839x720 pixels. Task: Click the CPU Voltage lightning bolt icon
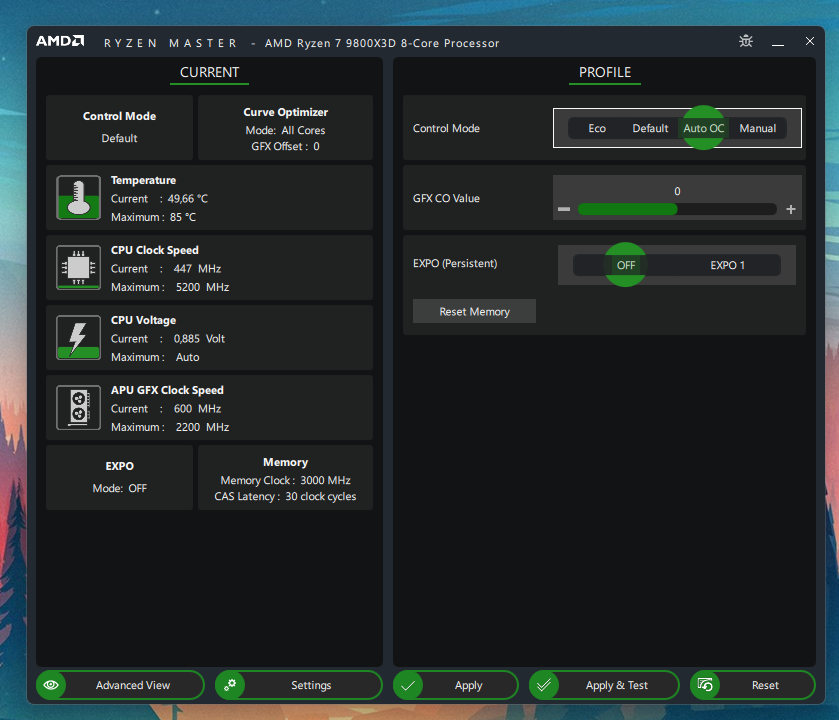78,338
